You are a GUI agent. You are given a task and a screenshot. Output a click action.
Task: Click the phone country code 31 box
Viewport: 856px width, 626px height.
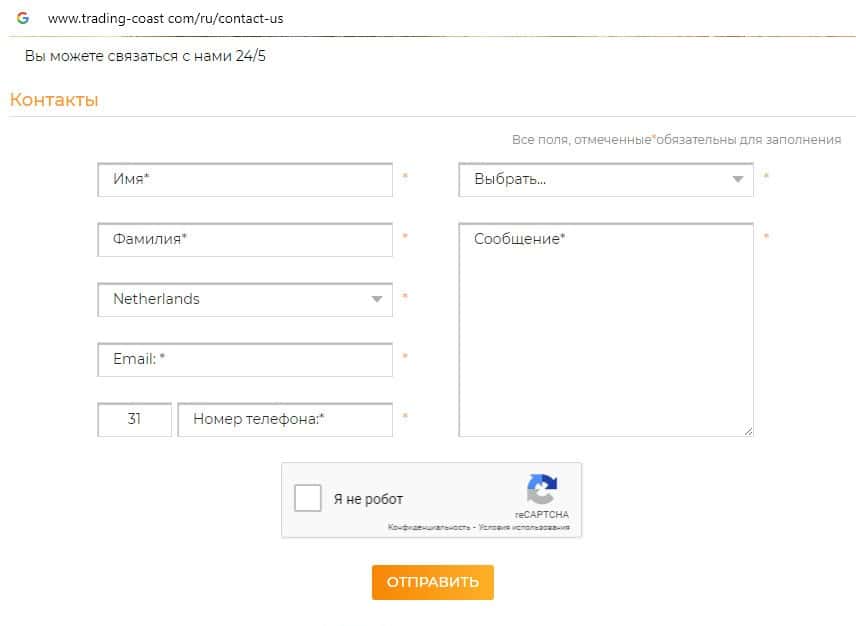point(134,419)
